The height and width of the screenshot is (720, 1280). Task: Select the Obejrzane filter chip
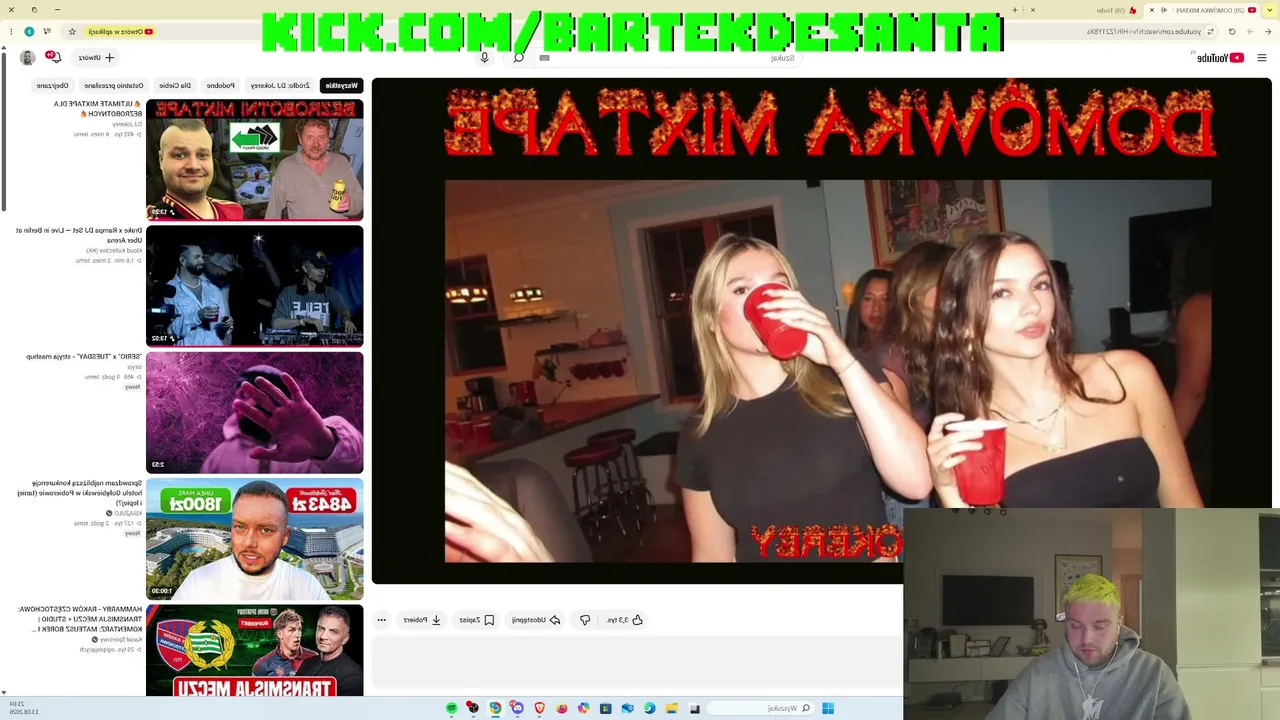[52, 86]
